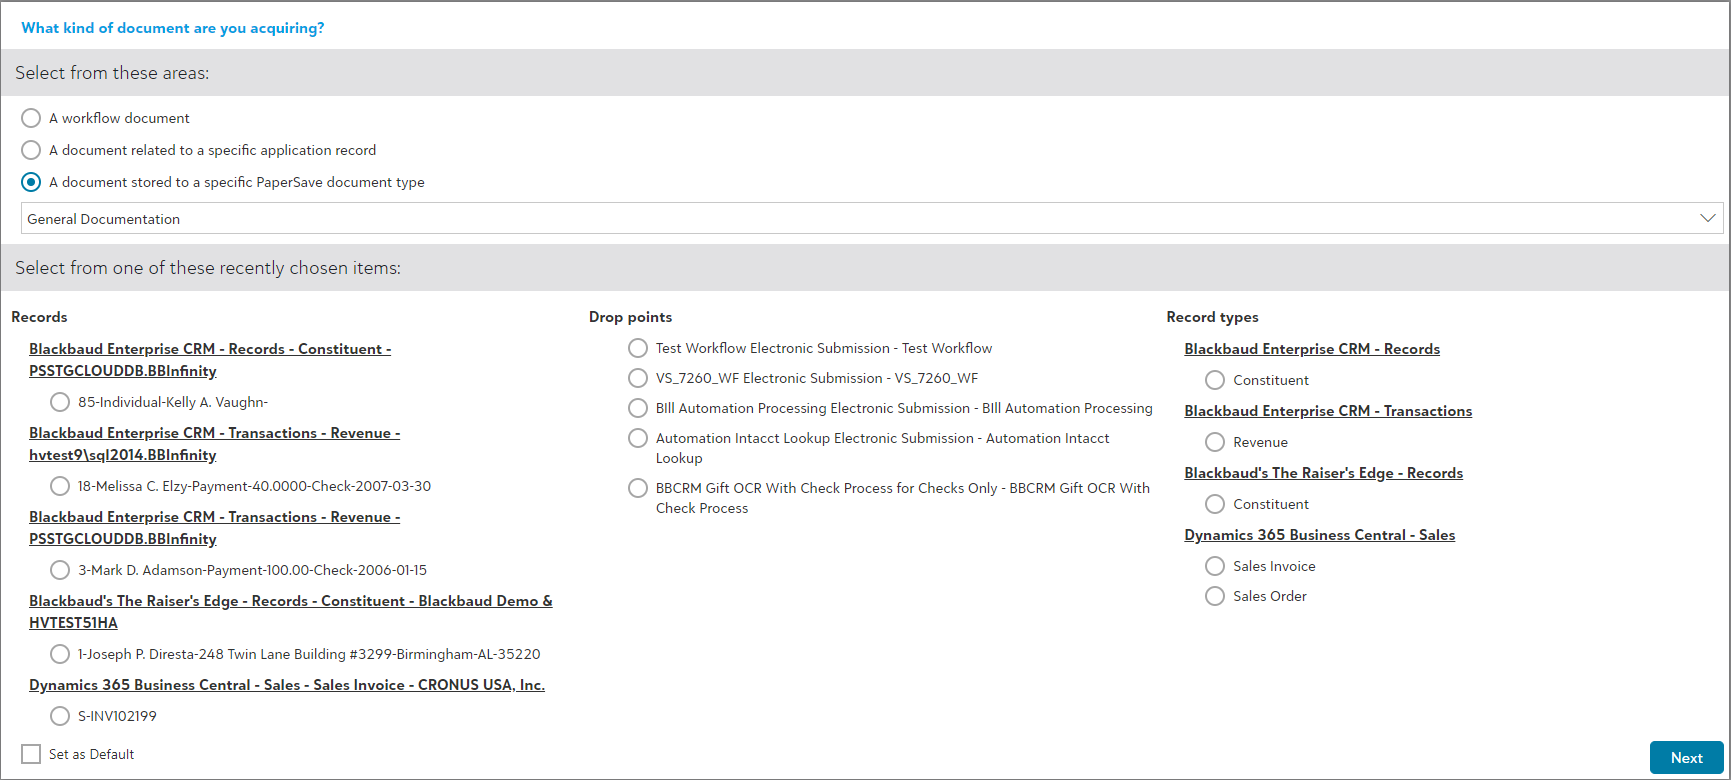Select the 'A workflow document' radio option
Image resolution: width=1731 pixels, height=780 pixels.
pyautogui.click(x=31, y=118)
